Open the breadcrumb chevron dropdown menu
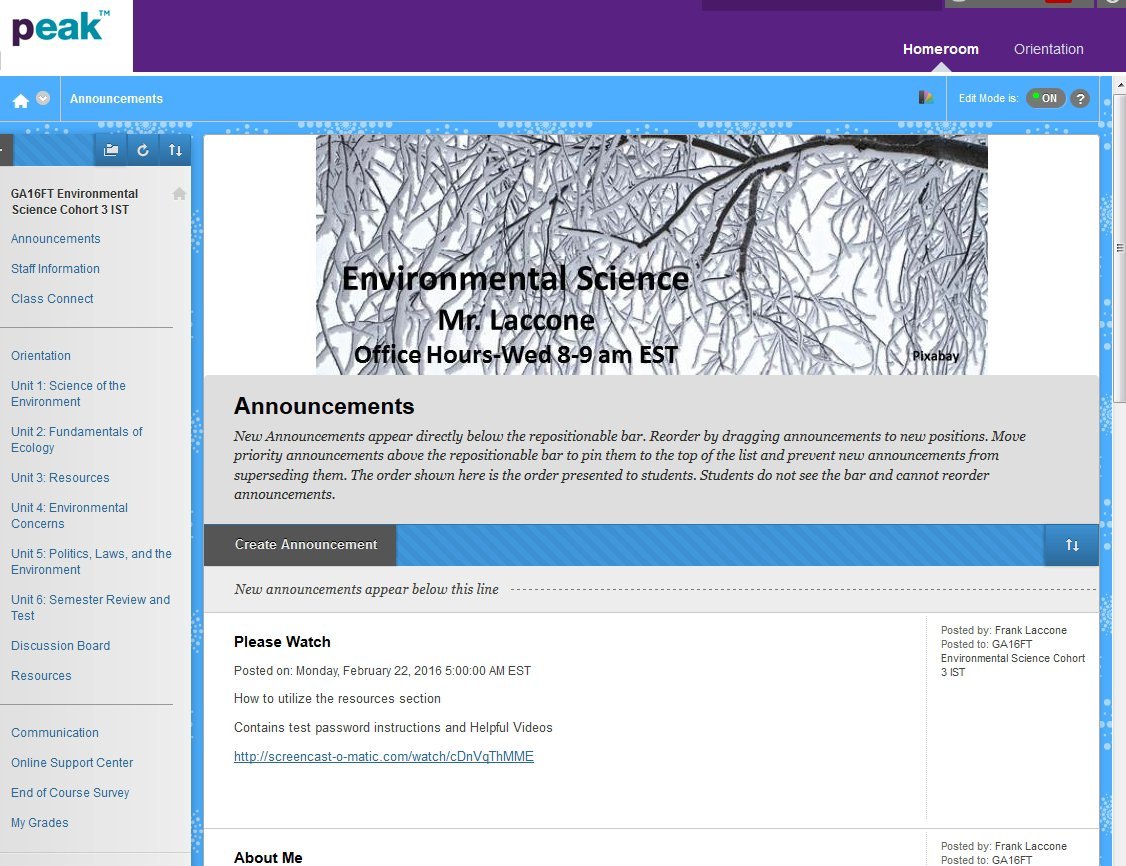The width and height of the screenshot is (1126, 866). [x=41, y=97]
